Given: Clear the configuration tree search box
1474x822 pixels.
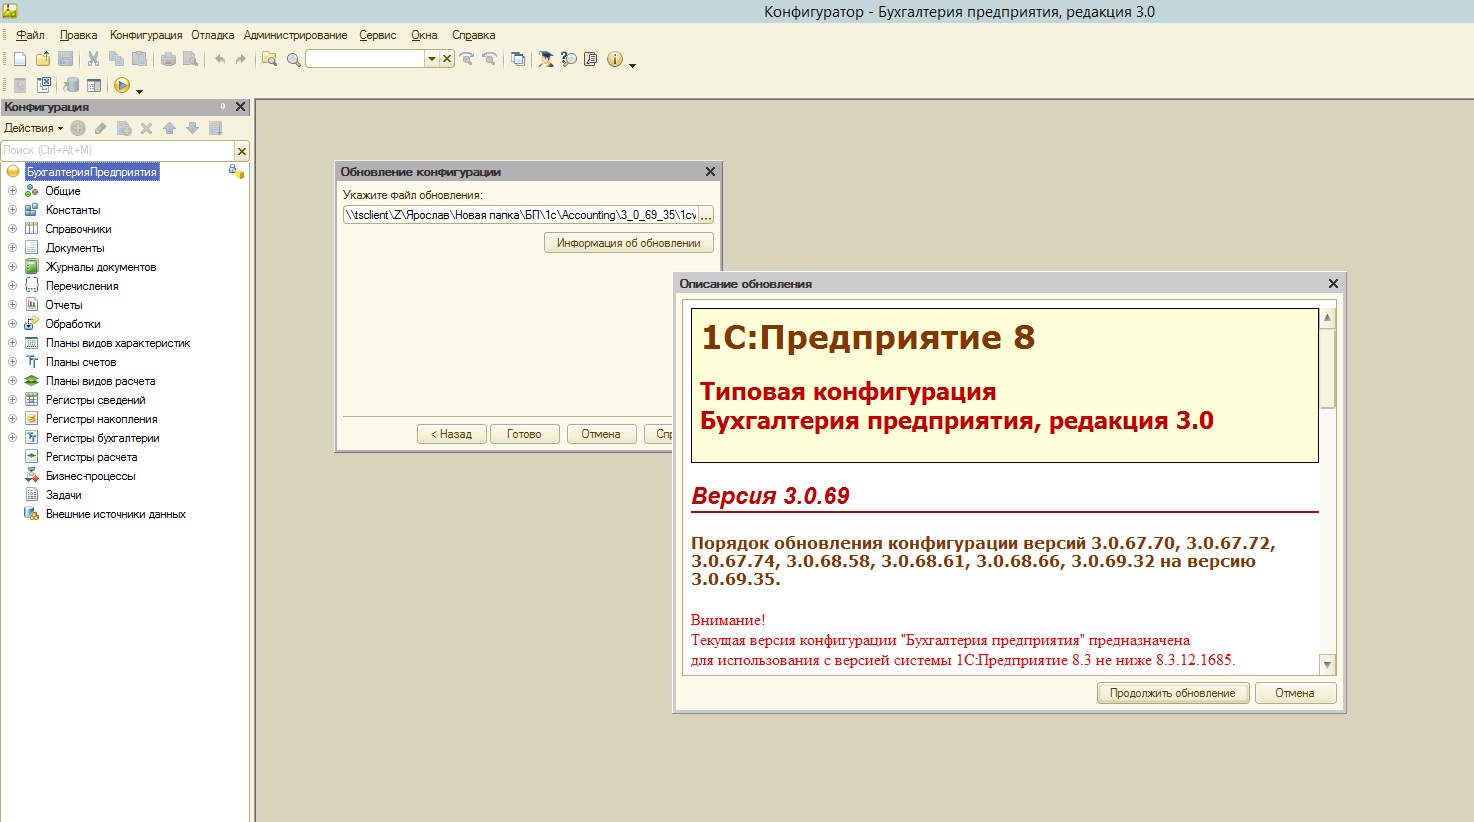Looking at the screenshot, I should (x=242, y=151).
